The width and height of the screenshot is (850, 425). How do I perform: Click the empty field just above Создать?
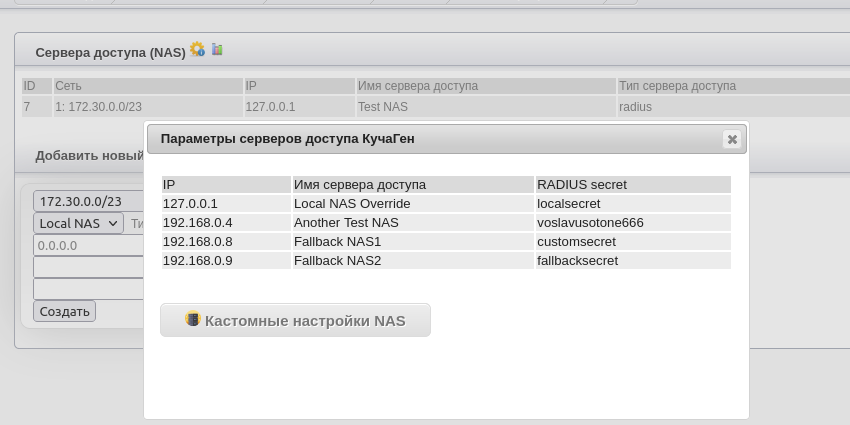point(88,289)
